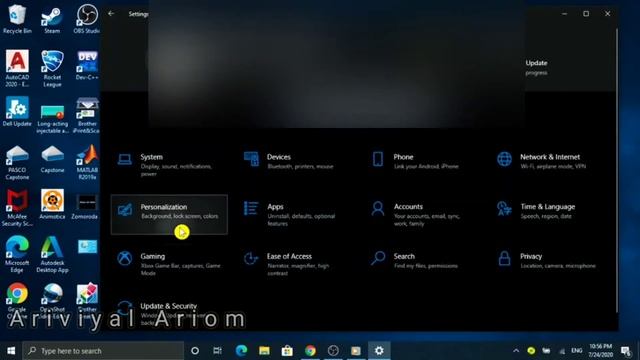Click the Update progress status link
Viewport: 640px width, 360px height.
point(536,67)
